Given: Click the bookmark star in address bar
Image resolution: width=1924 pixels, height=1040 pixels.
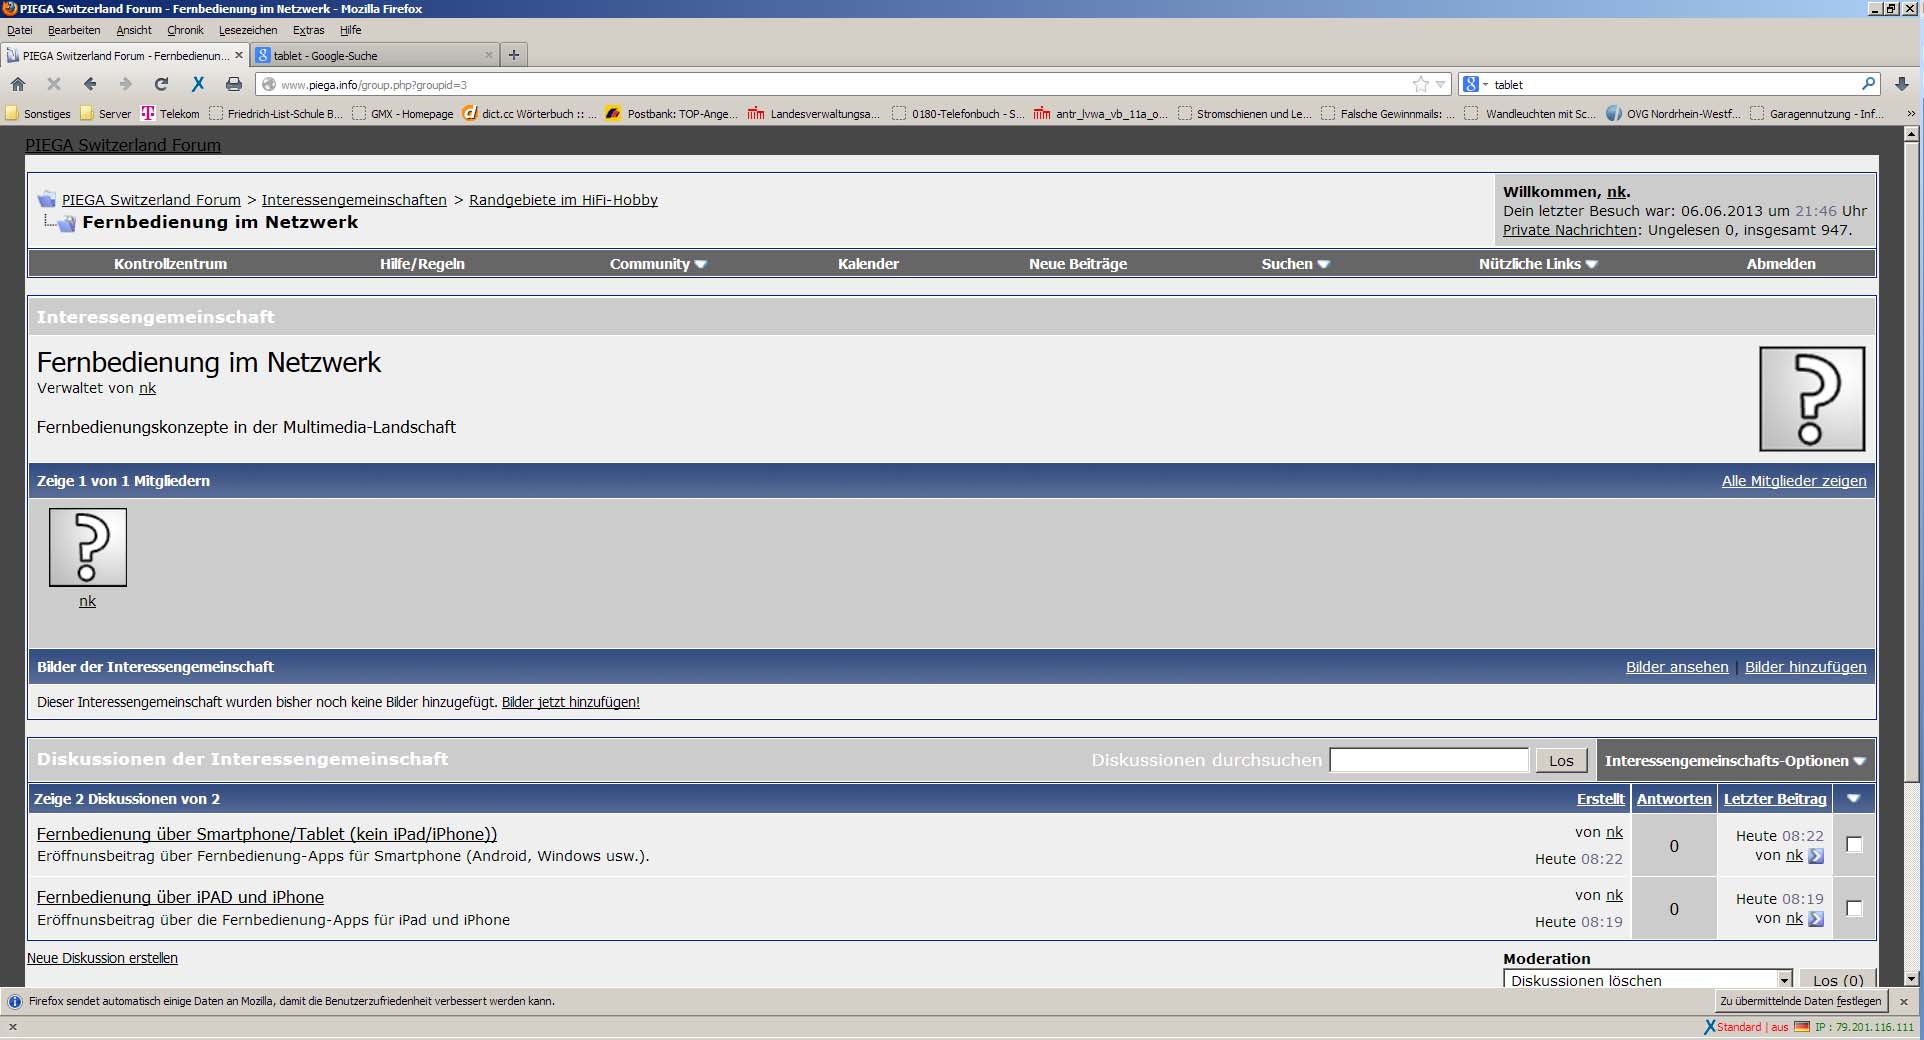Looking at the screenshot, I should pos(1420,84).
